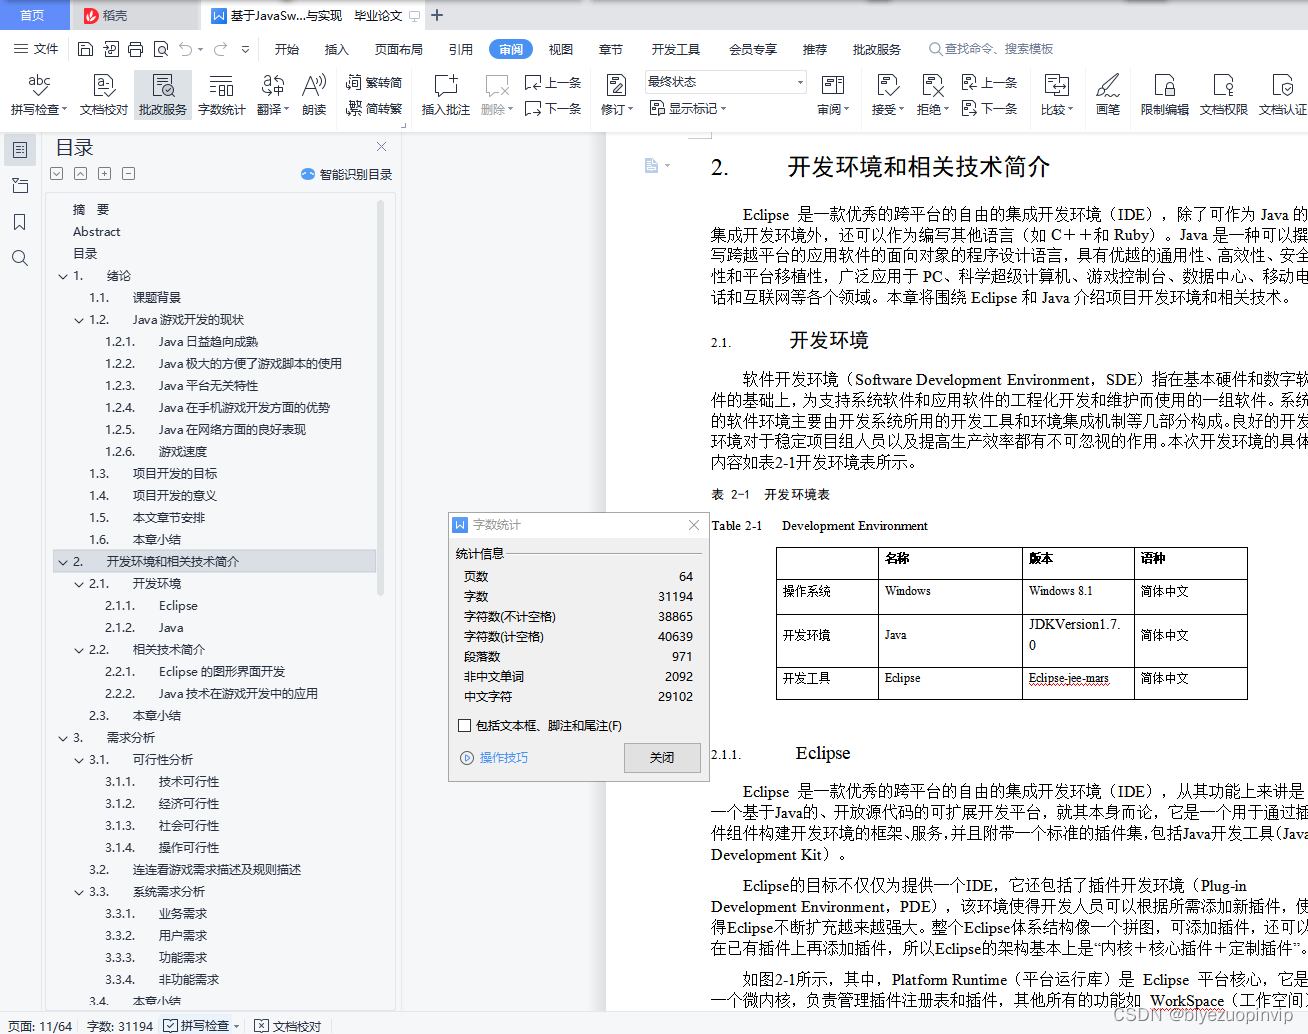1308x1034 pixels.
Task: Toggle 拼写检查 in the status bar
Action: coord(200,1026)
